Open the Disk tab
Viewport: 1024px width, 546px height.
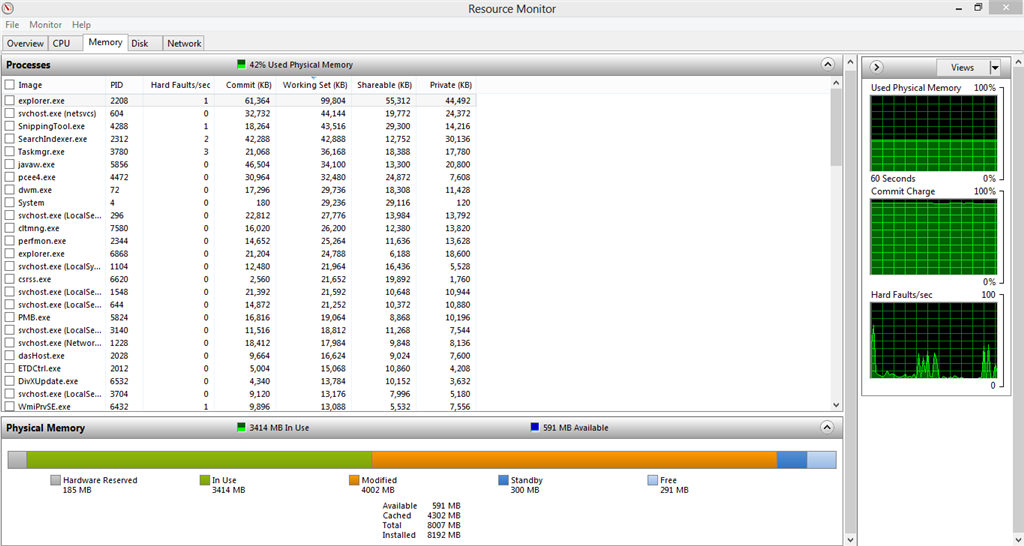[x=140, y=43]
